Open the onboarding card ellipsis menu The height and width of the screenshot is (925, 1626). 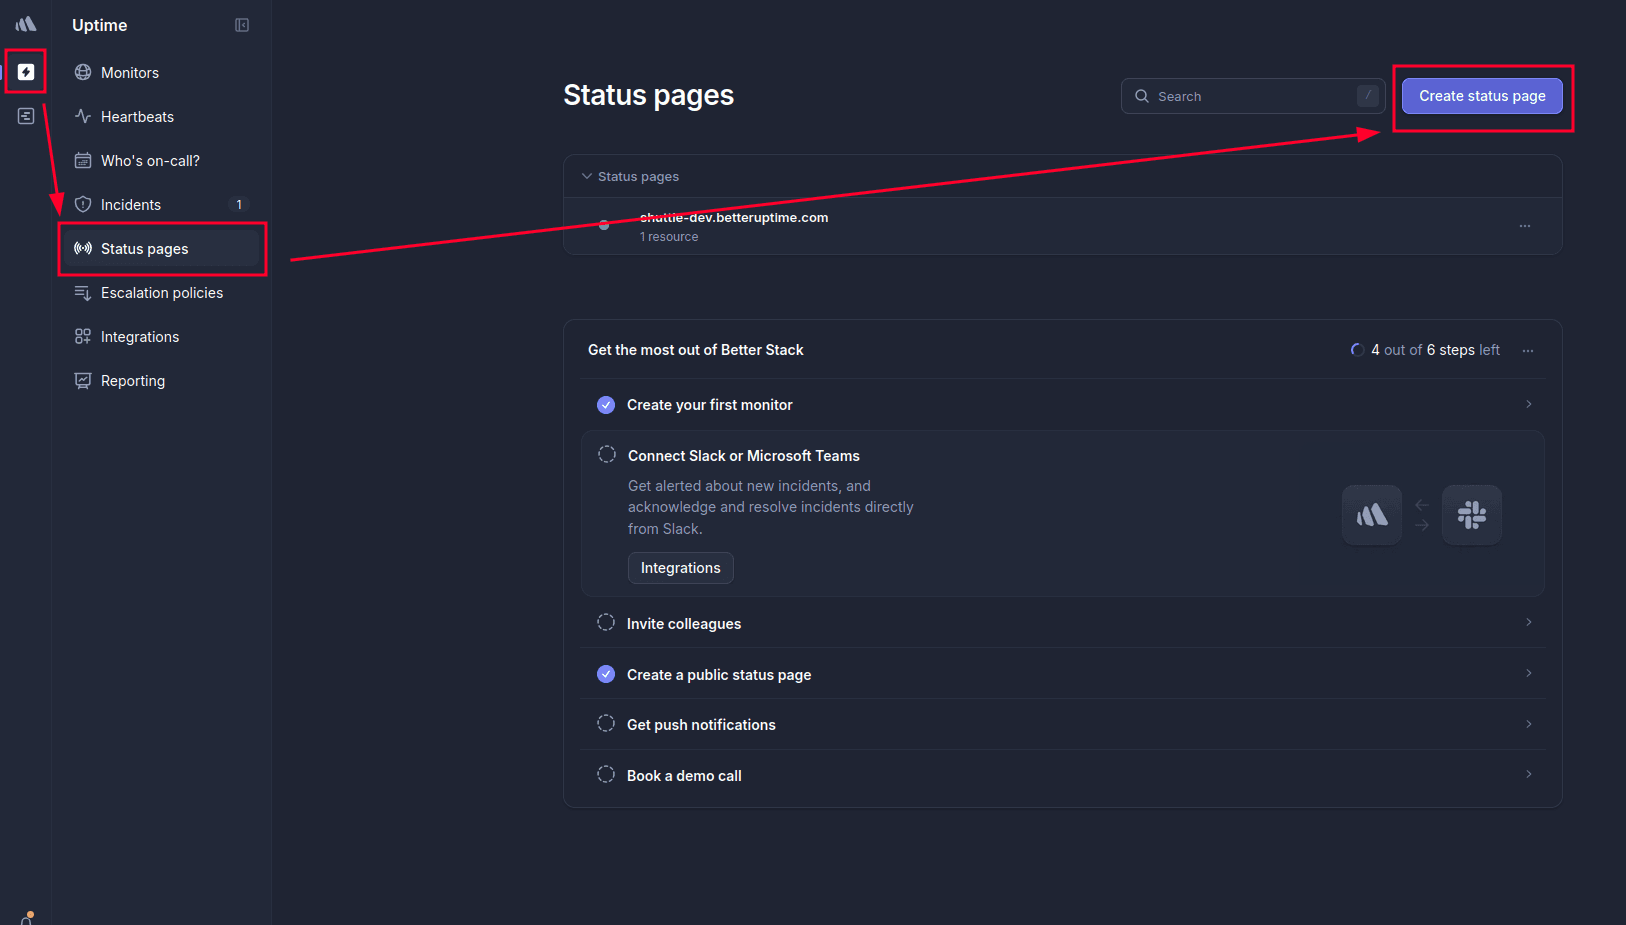pos(1527,350)
